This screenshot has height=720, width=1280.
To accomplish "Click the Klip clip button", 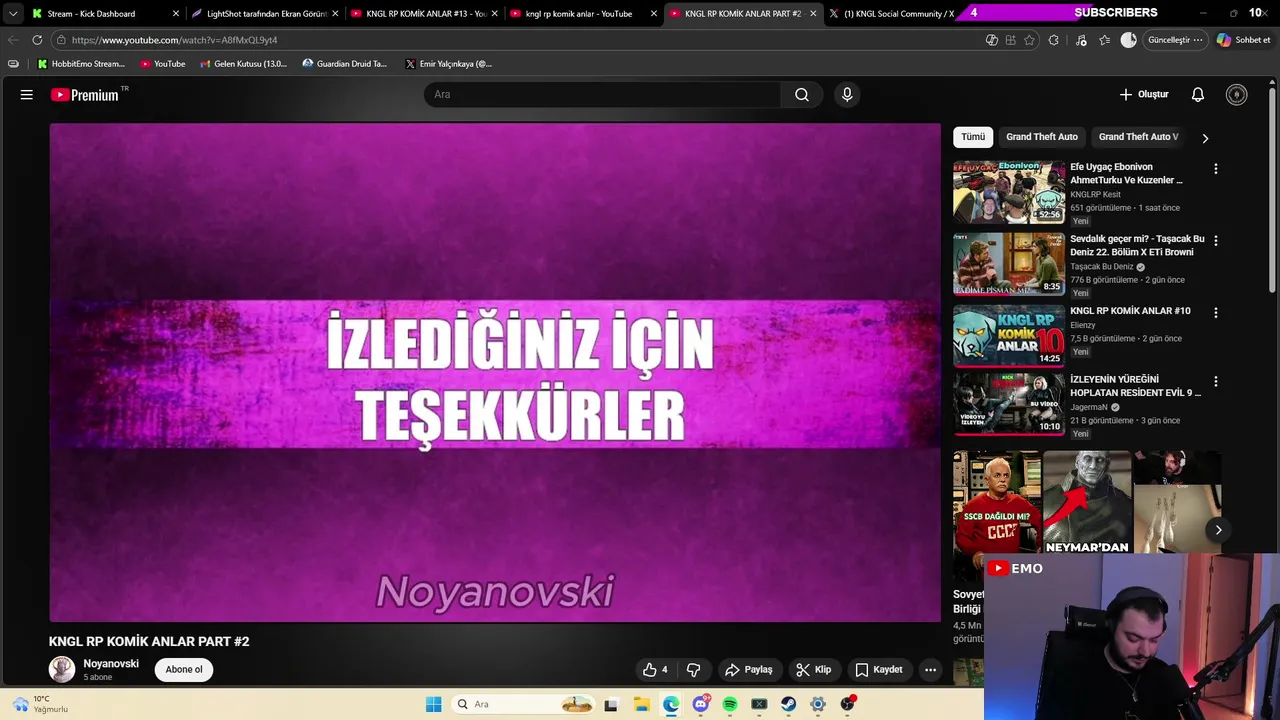I will [813, 670].
